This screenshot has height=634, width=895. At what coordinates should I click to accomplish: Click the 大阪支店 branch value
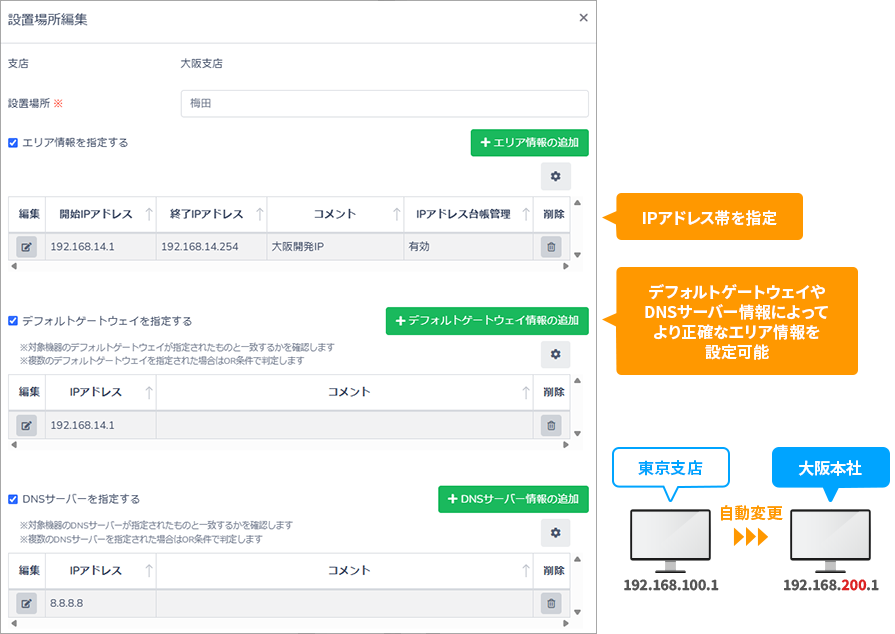(201, 63)
